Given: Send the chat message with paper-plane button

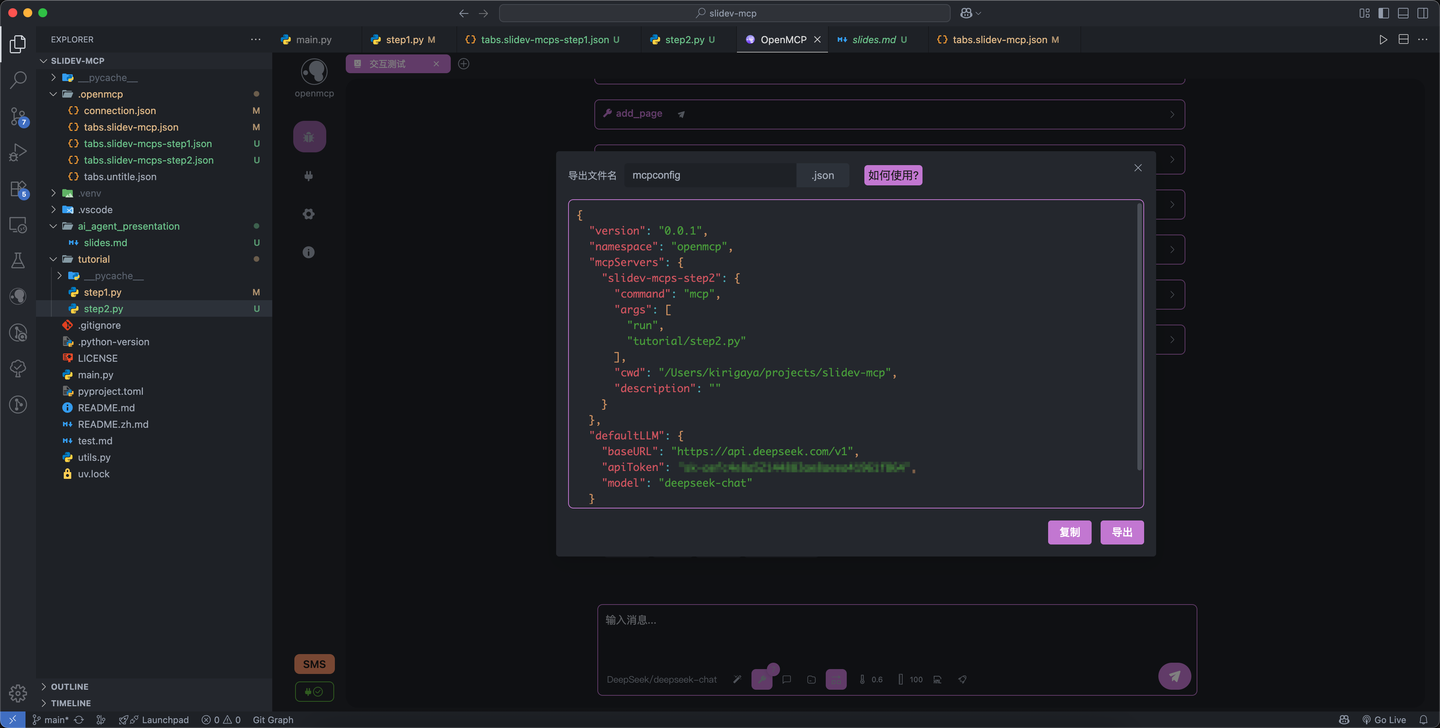Looking at the screenshot, I should tap(1175, 676).
